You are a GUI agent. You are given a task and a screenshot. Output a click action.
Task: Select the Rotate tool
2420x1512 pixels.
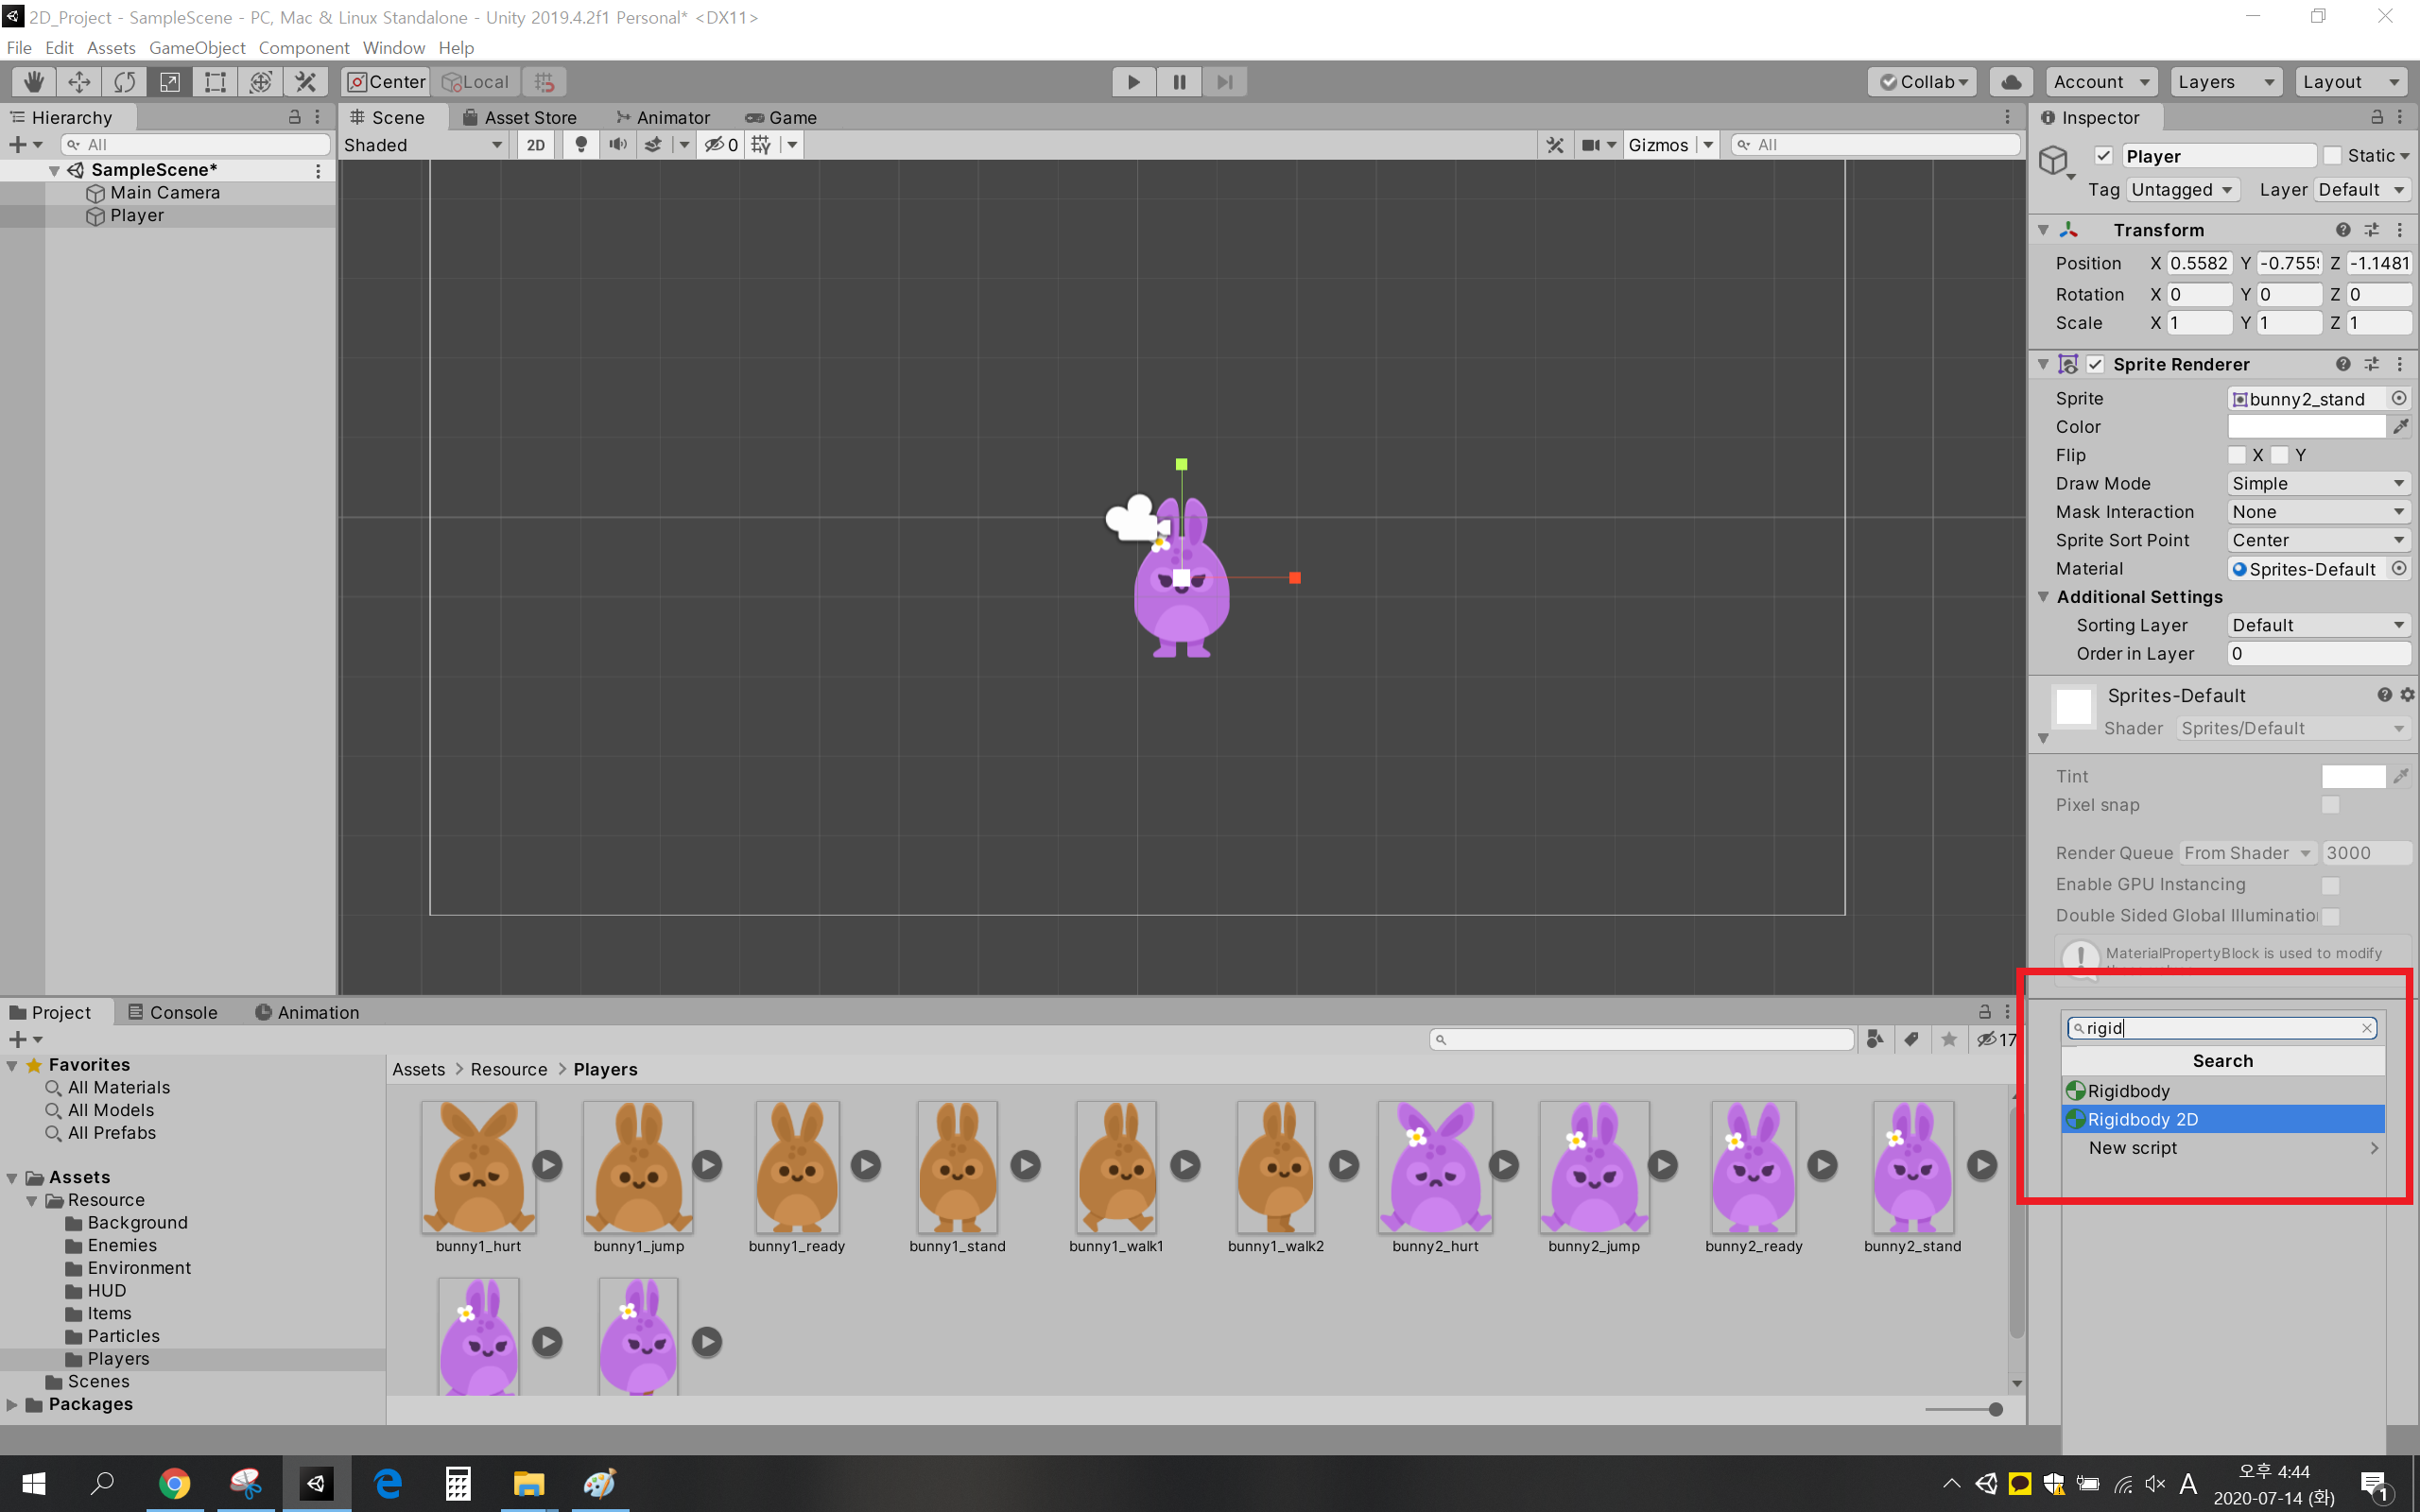124,82
